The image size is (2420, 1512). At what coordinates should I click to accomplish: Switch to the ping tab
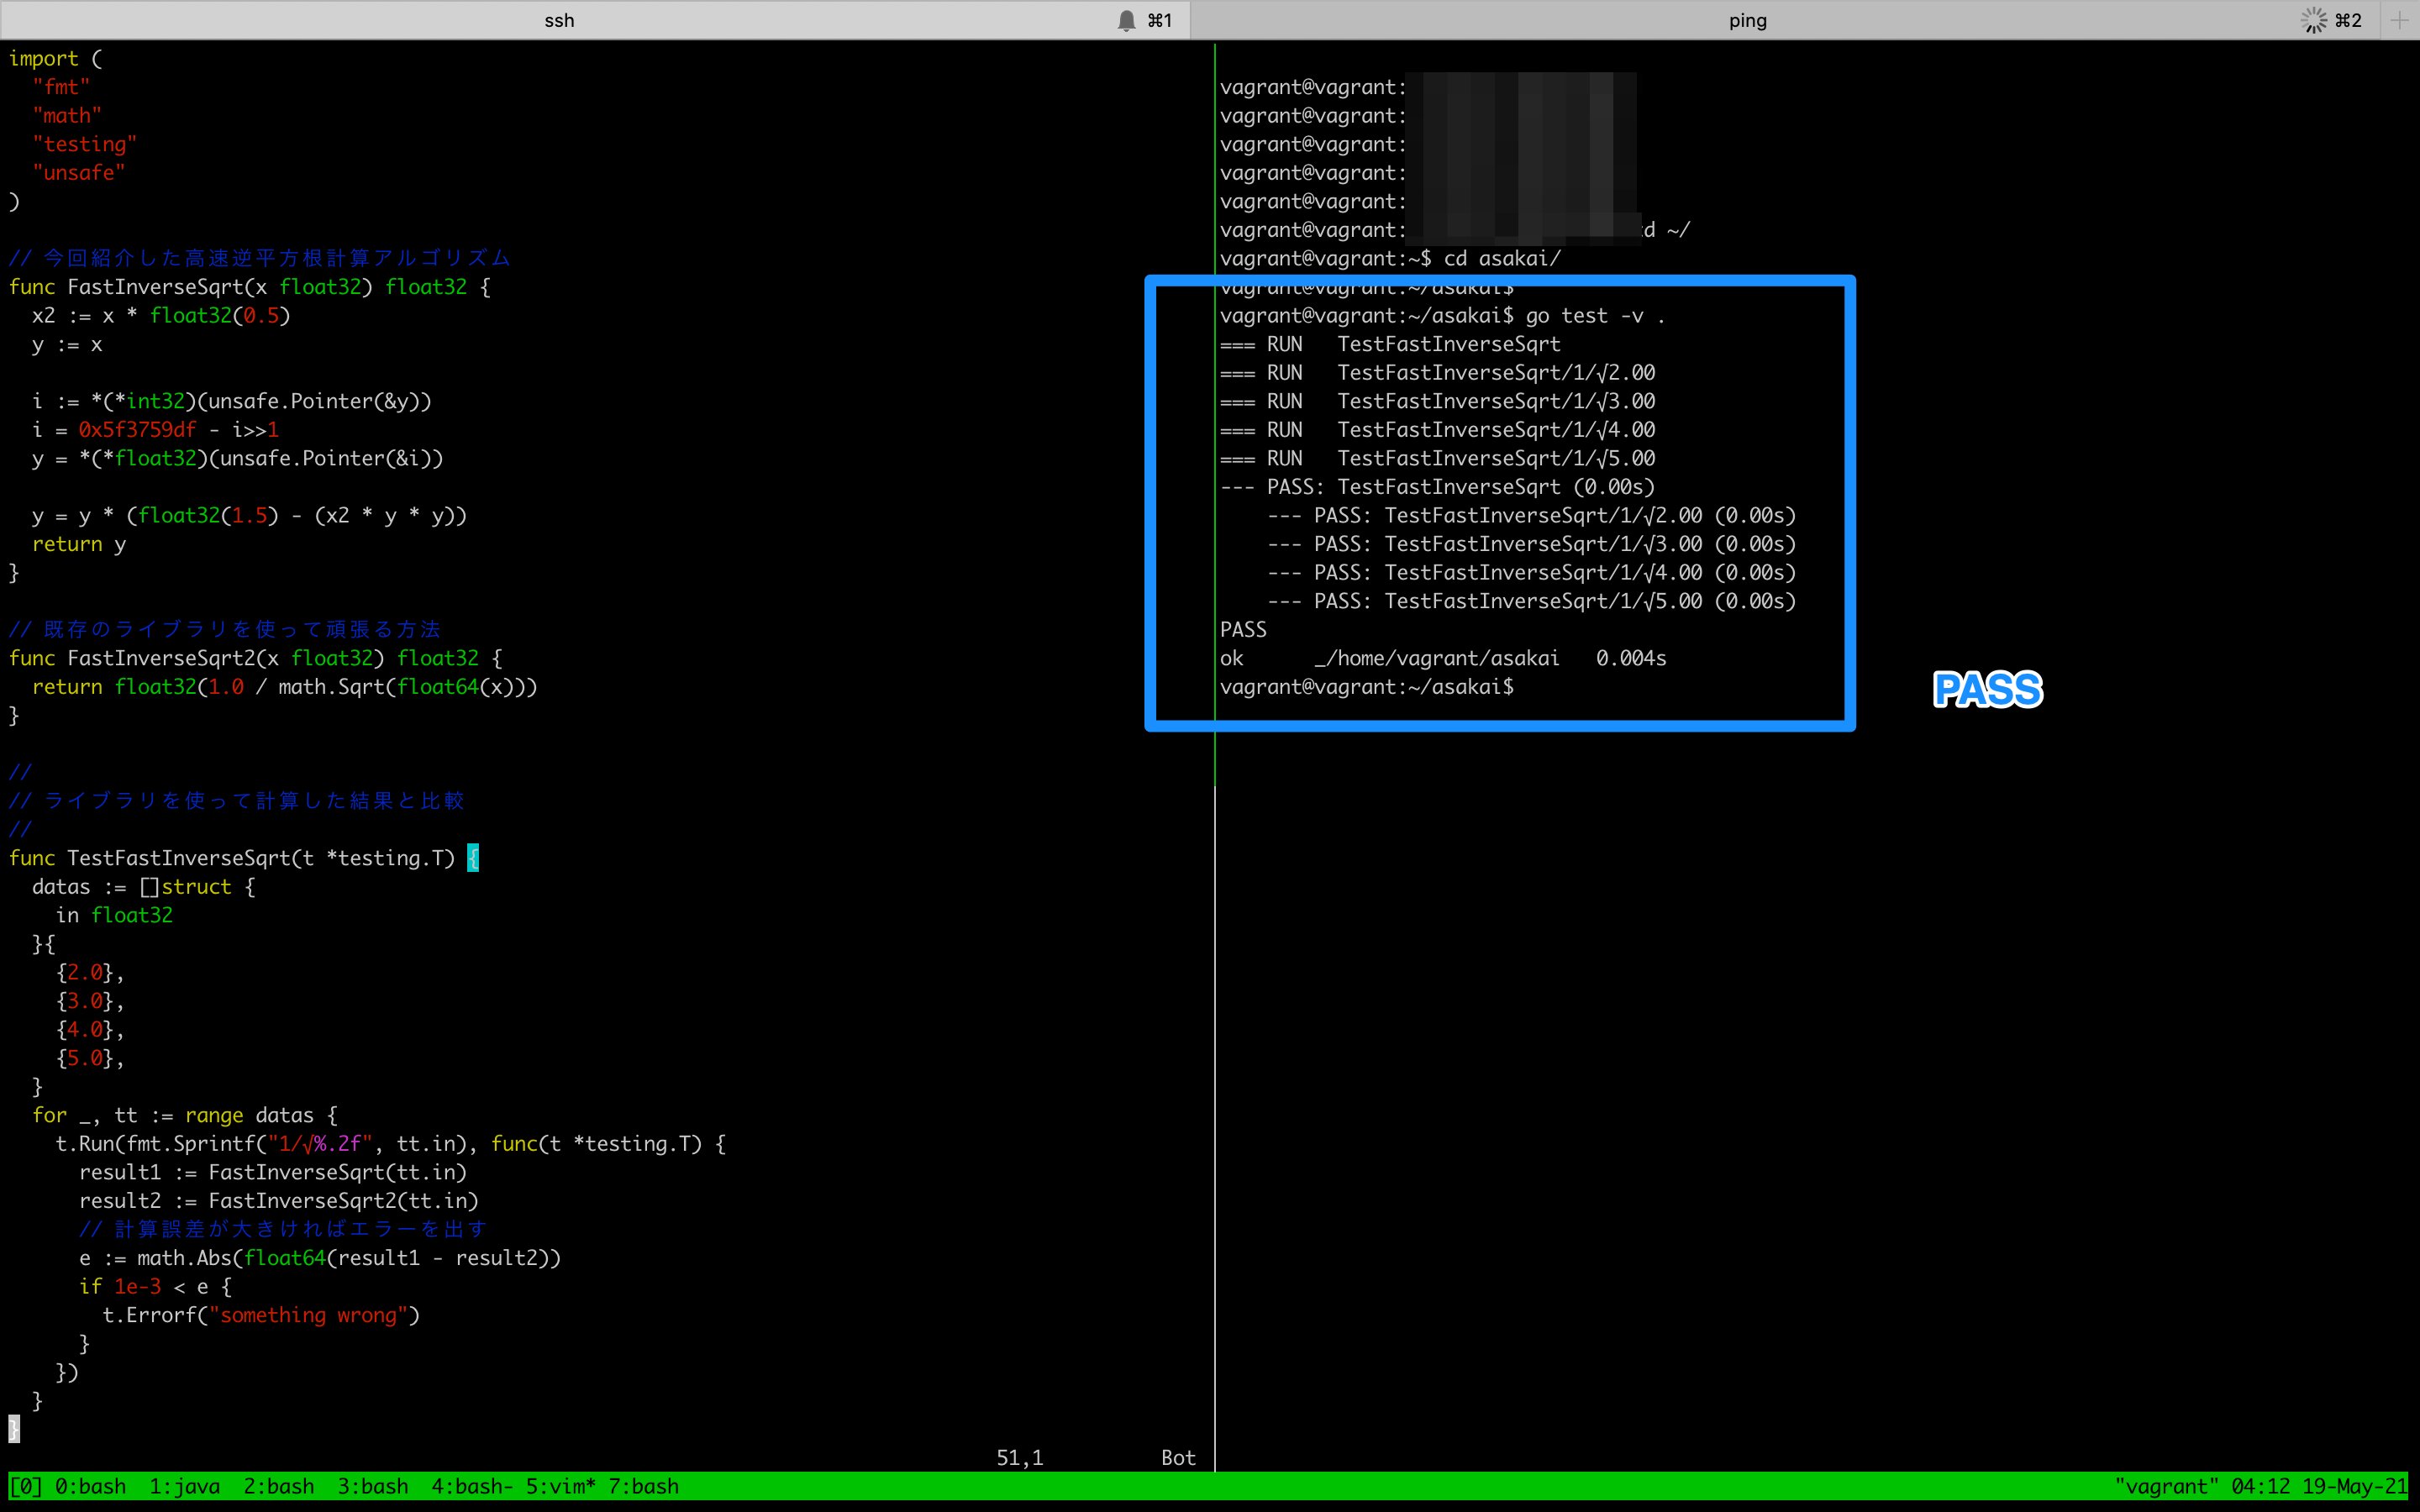coord(1748,20)
